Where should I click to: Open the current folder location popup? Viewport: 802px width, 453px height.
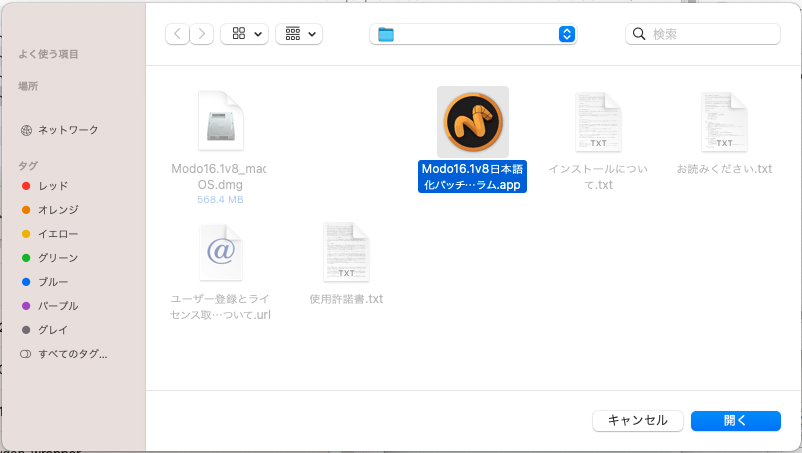tap(473, 34)
